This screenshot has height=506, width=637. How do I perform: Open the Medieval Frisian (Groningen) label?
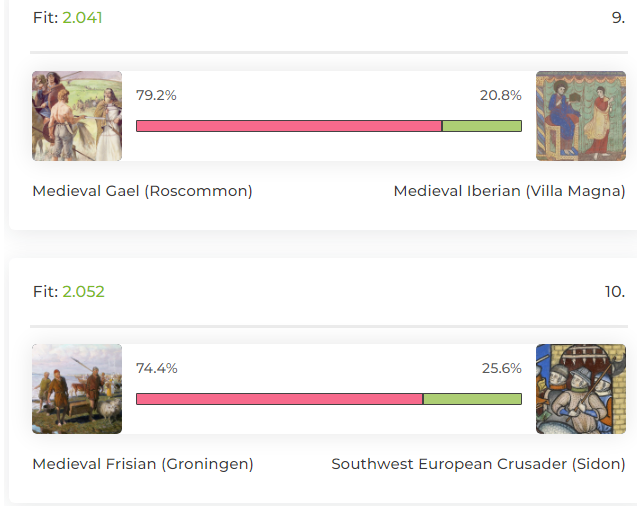(x=143, y=464)
